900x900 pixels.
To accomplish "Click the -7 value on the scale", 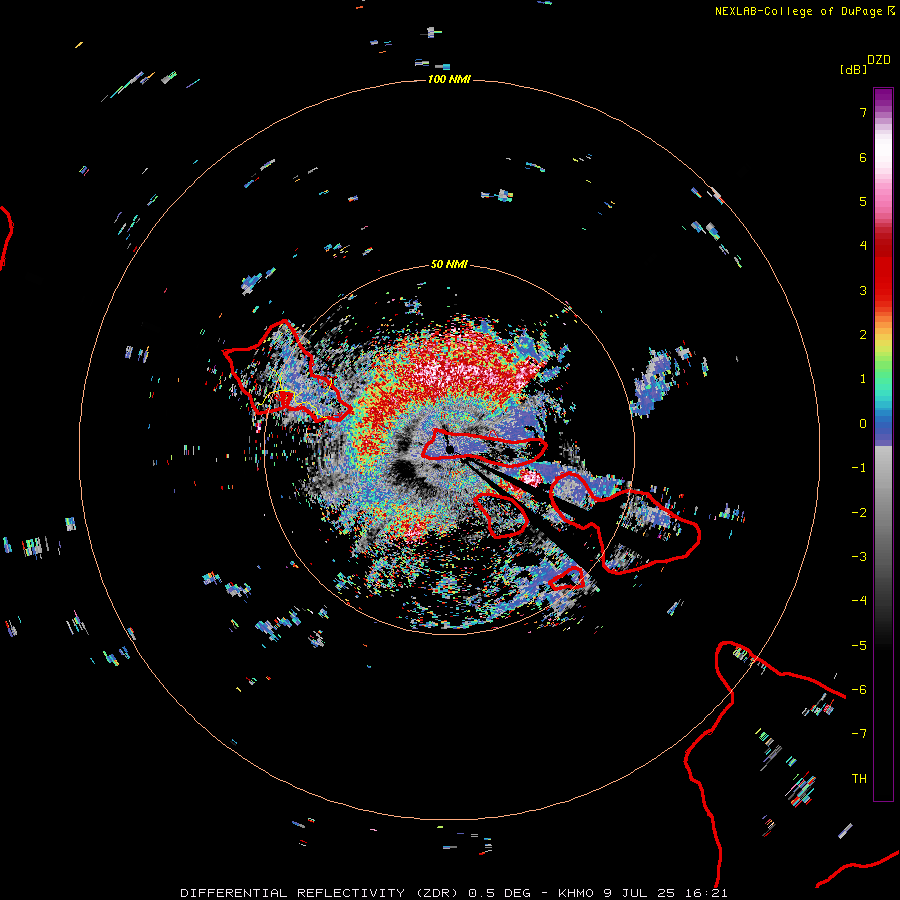I will click(x=859, y=734).
